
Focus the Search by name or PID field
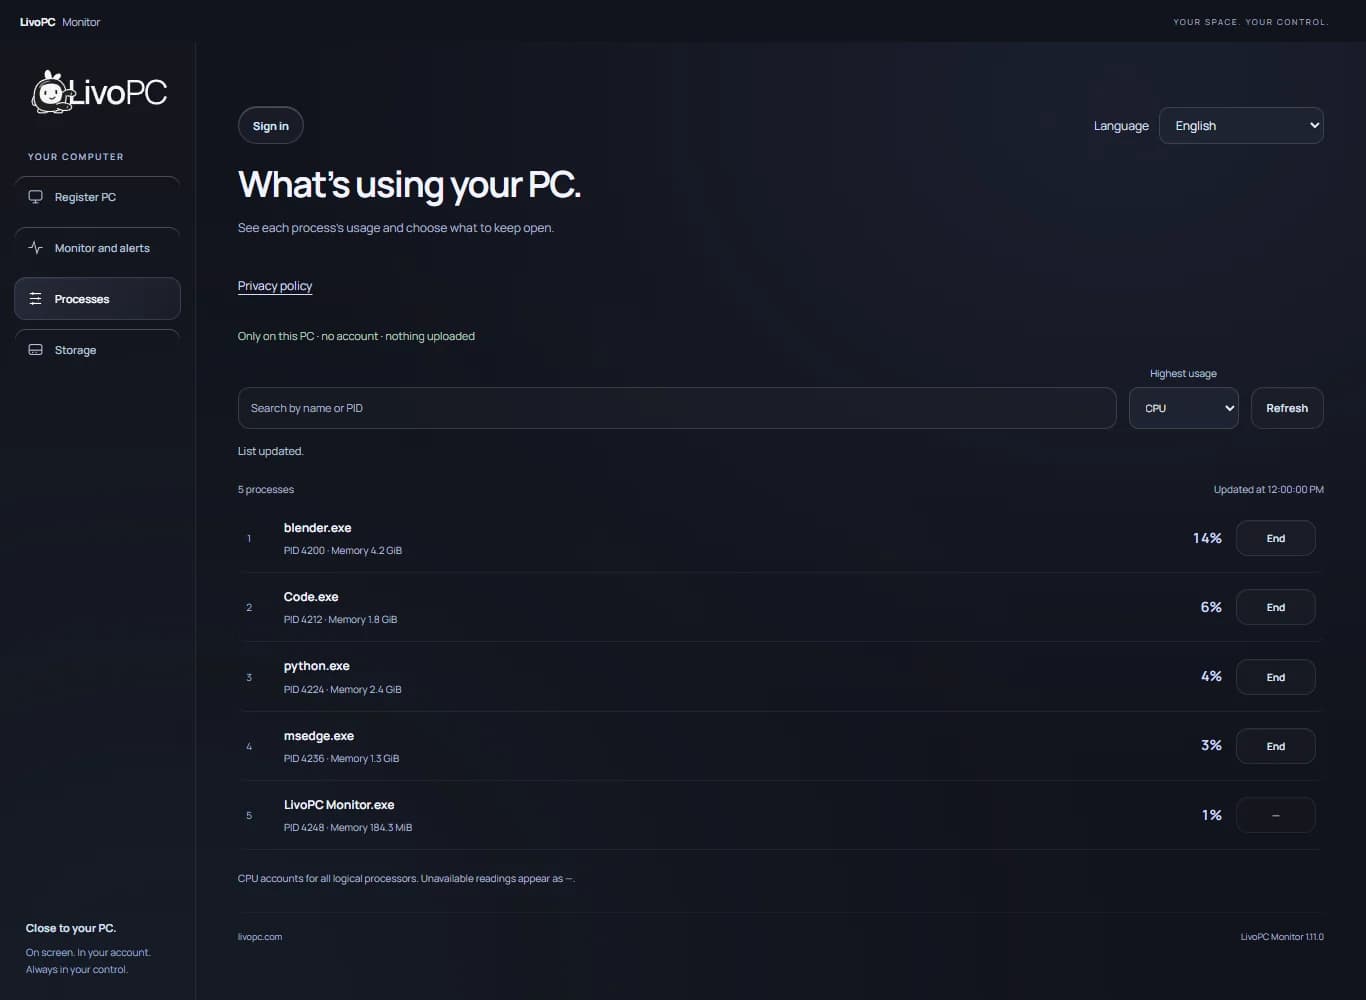pyautogui.click(x=677, y=408)
